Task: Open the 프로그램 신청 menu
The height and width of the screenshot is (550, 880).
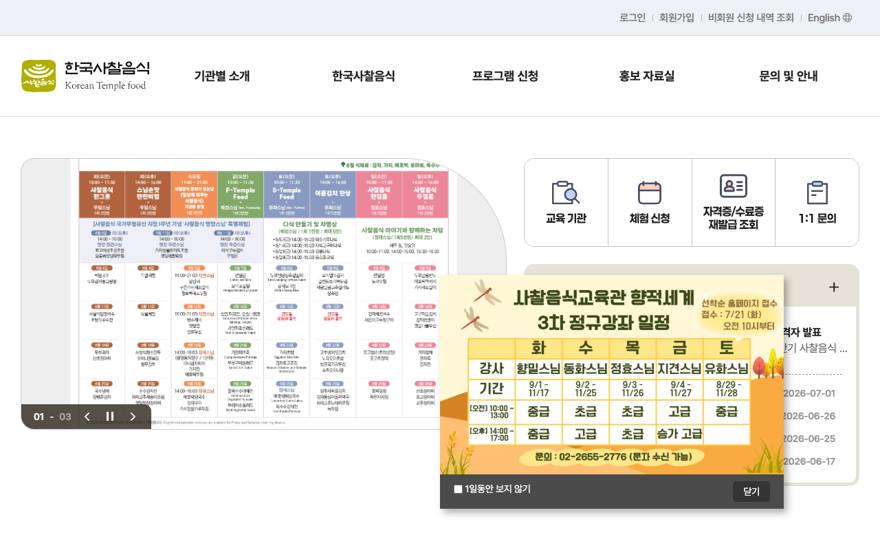Action: click(505, 76)
